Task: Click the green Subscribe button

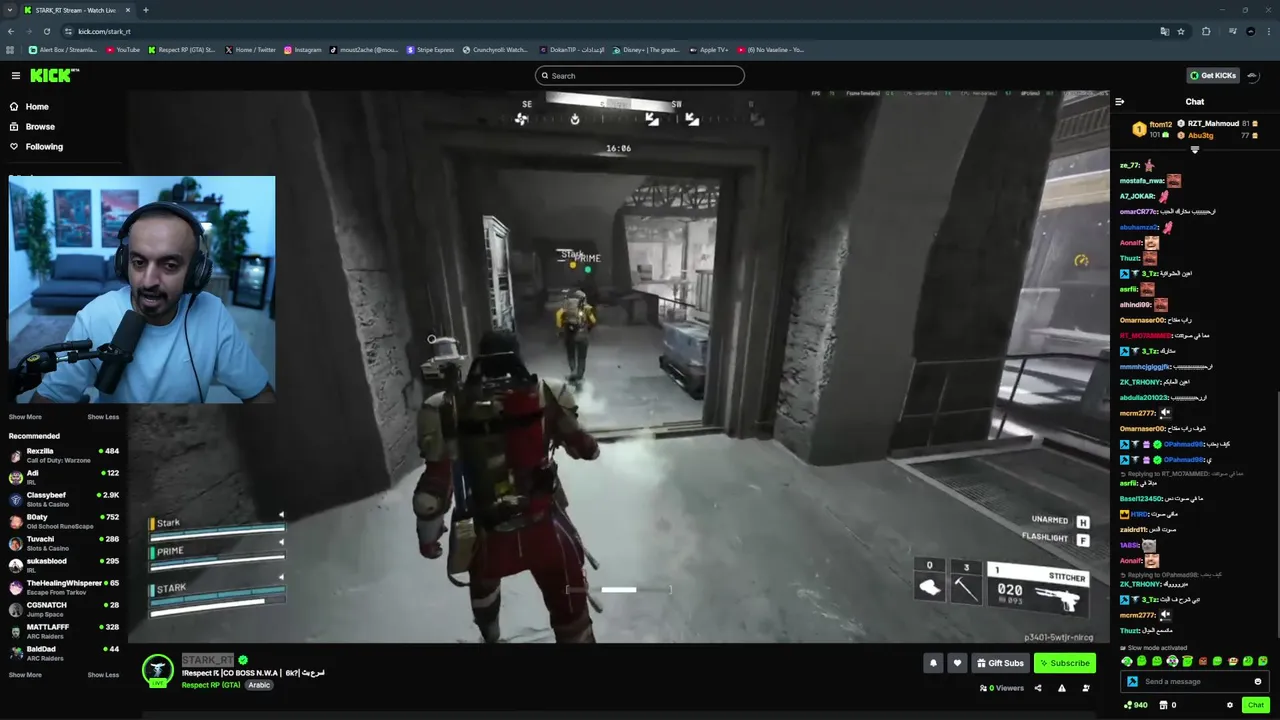Action: click(x=1064, y=662)
